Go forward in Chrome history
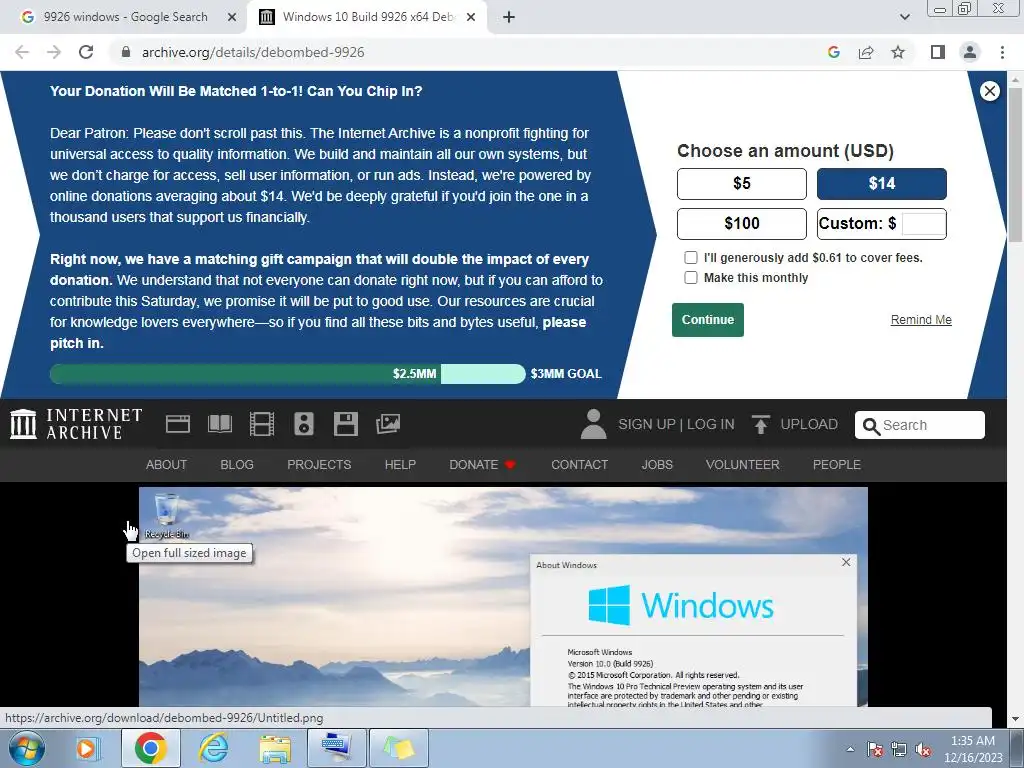This screenshot has height=768, width=1024. coord(54,52)
